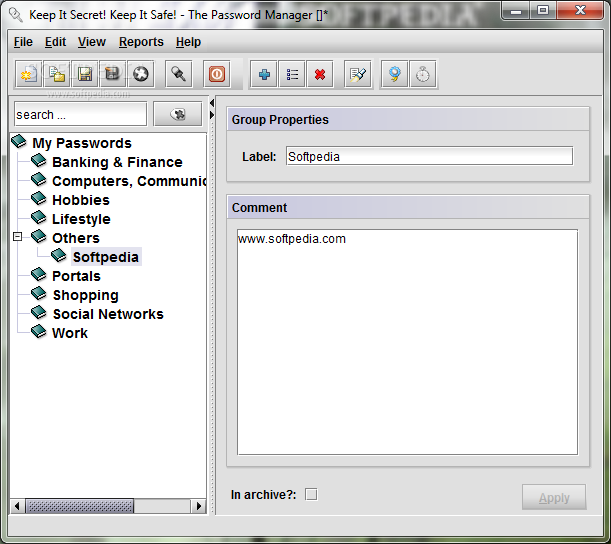Click the tree's horizontal scrollbar thumb
The width and height of the screenshot is (611, 544).
point(79,506)
